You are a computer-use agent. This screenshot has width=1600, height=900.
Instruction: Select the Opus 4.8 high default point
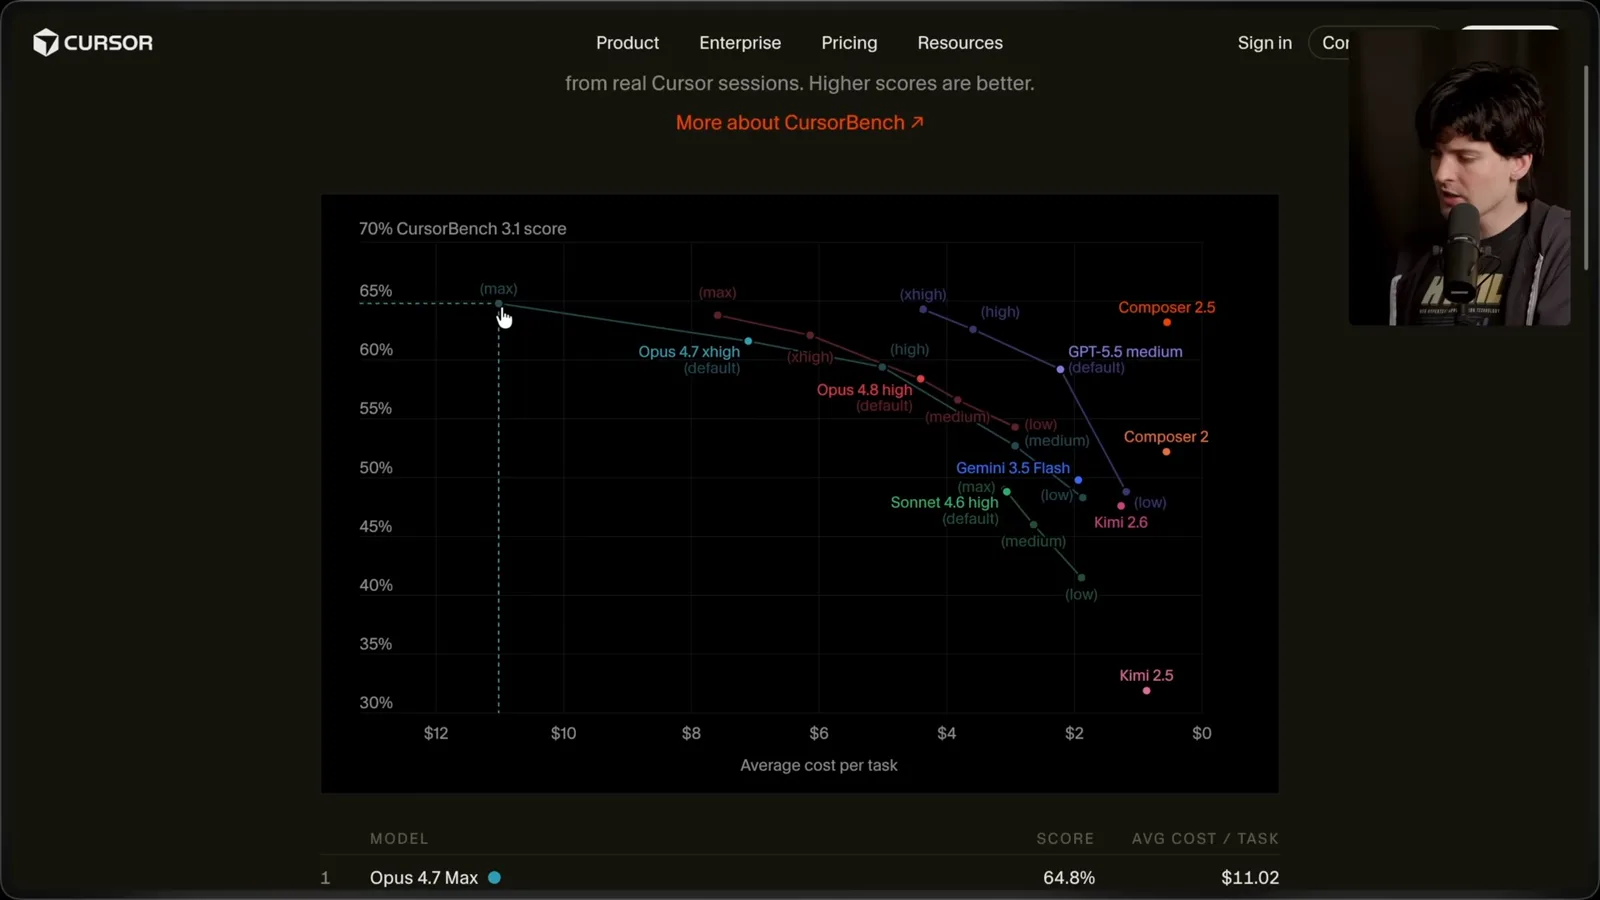[x=921, y=379]
